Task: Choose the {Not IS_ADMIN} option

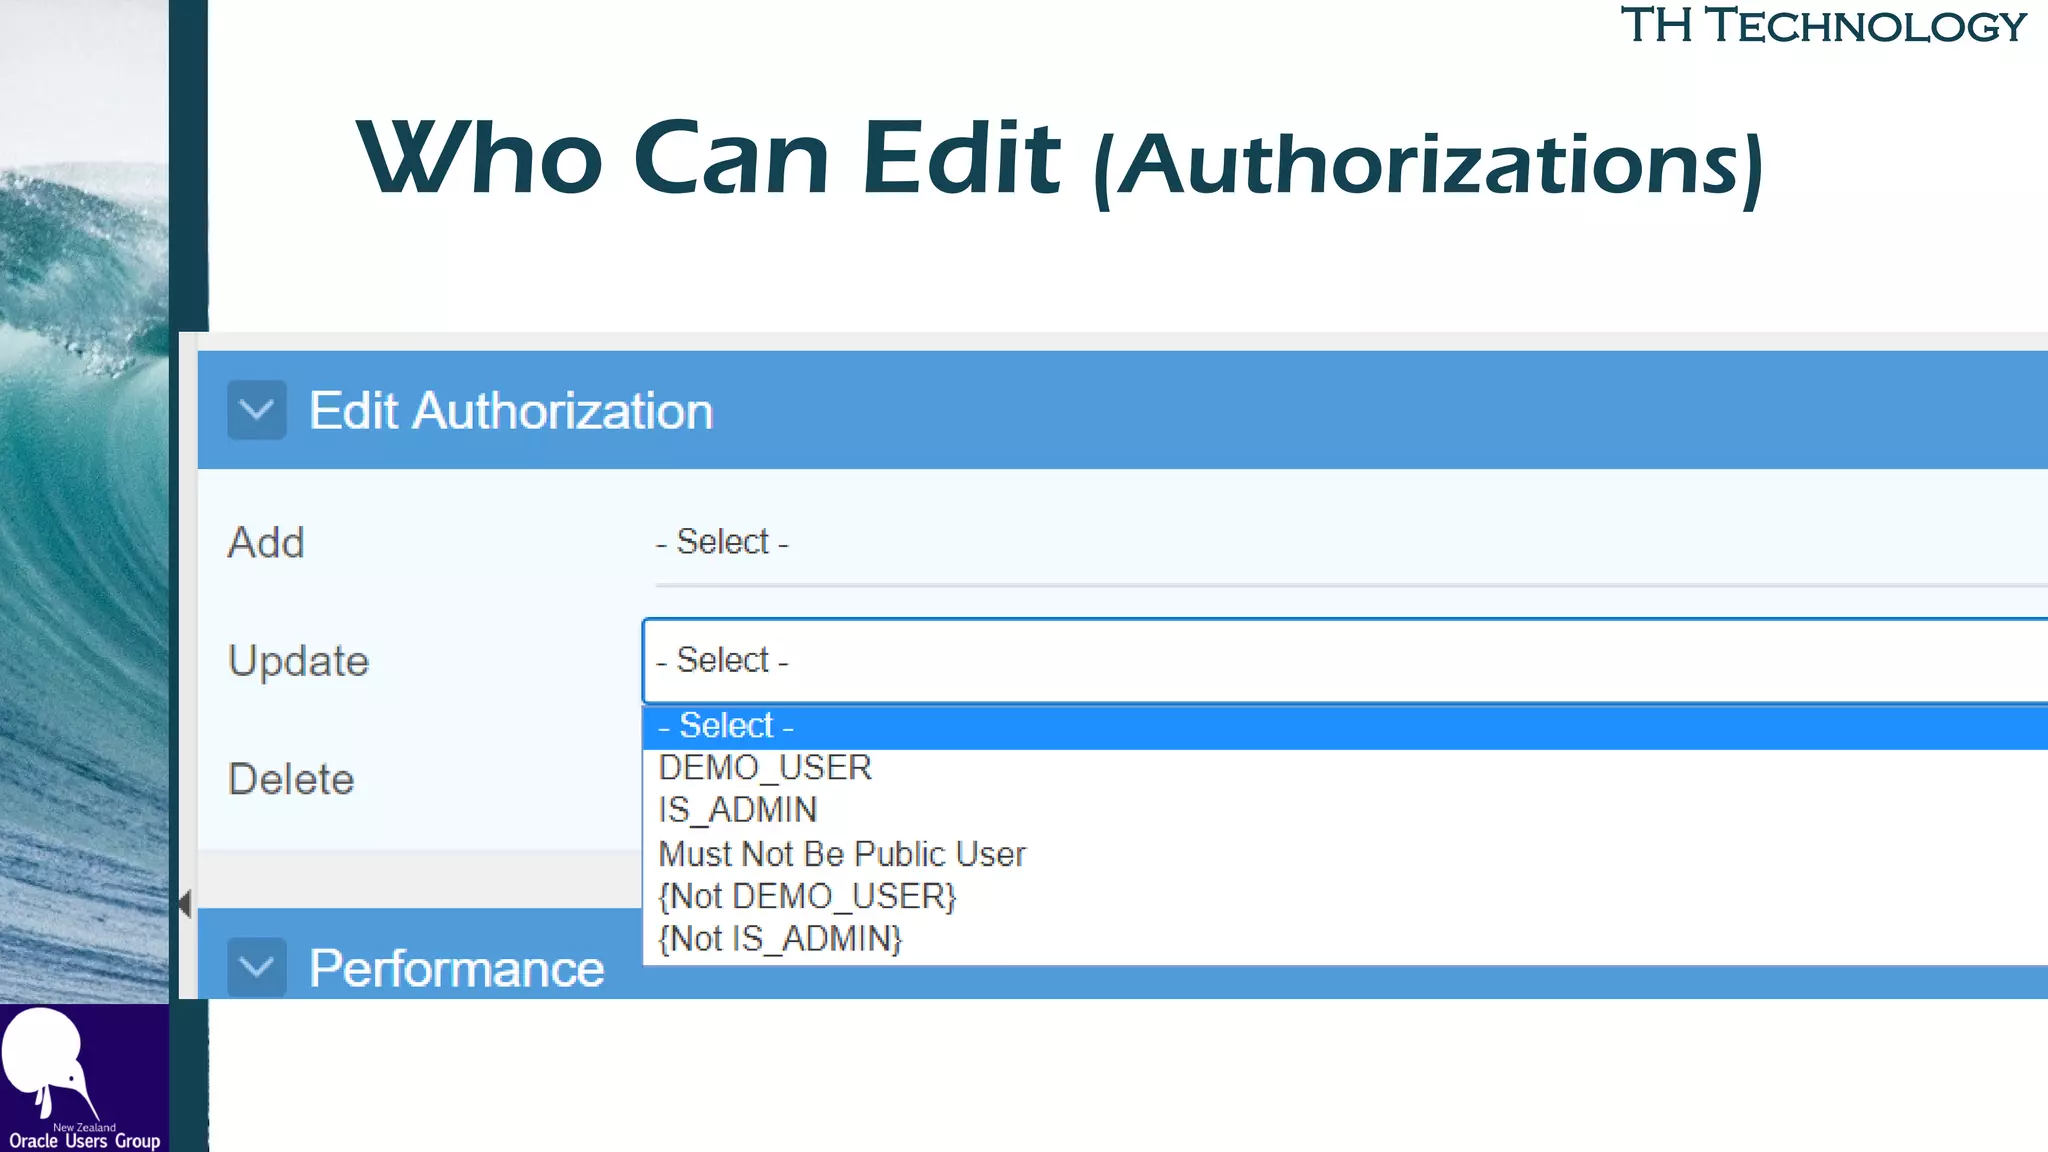Action: (x=1346, y=939)
